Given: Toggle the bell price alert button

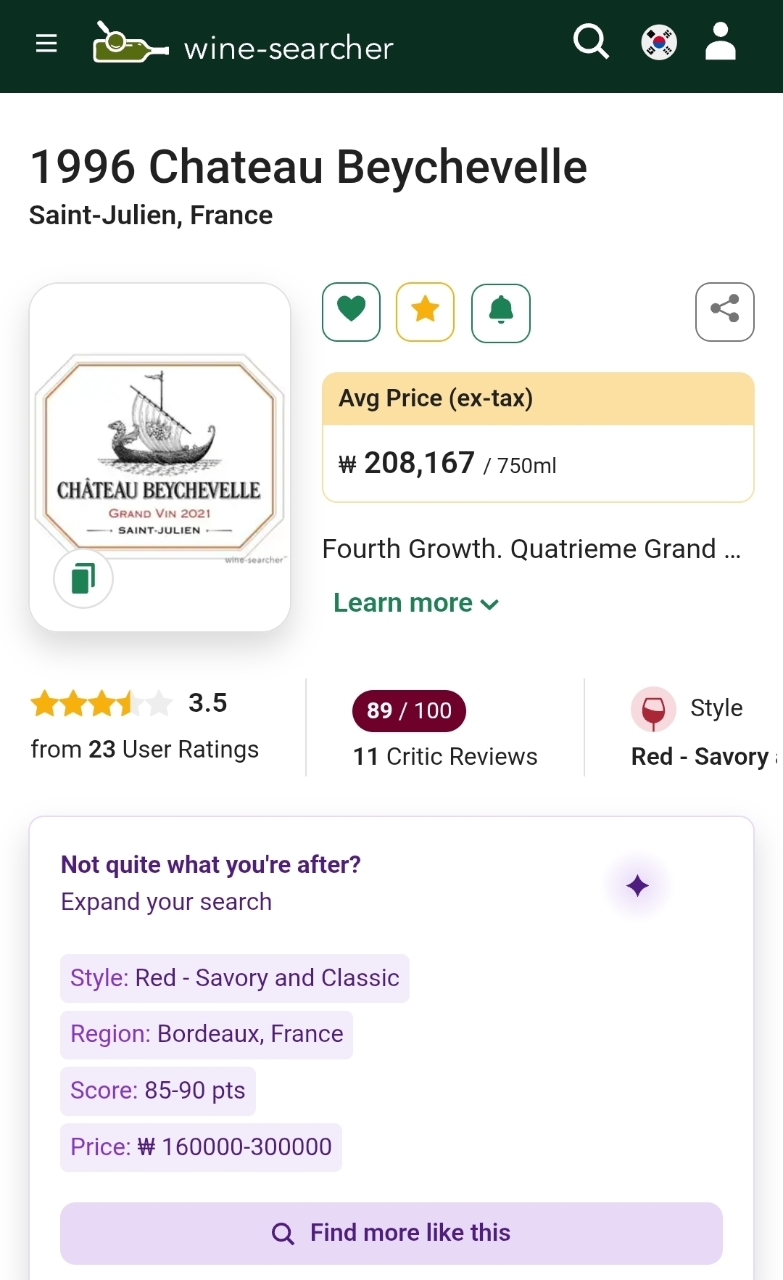Looking at the screenshot, I should pyautogui.click(x=501, y=312).
